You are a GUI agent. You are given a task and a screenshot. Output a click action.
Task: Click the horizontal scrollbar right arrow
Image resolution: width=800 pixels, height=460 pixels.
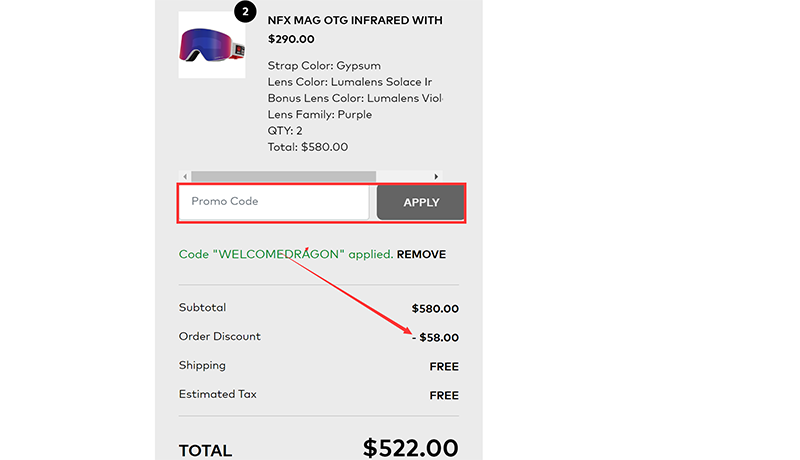(x=436, y=177)
